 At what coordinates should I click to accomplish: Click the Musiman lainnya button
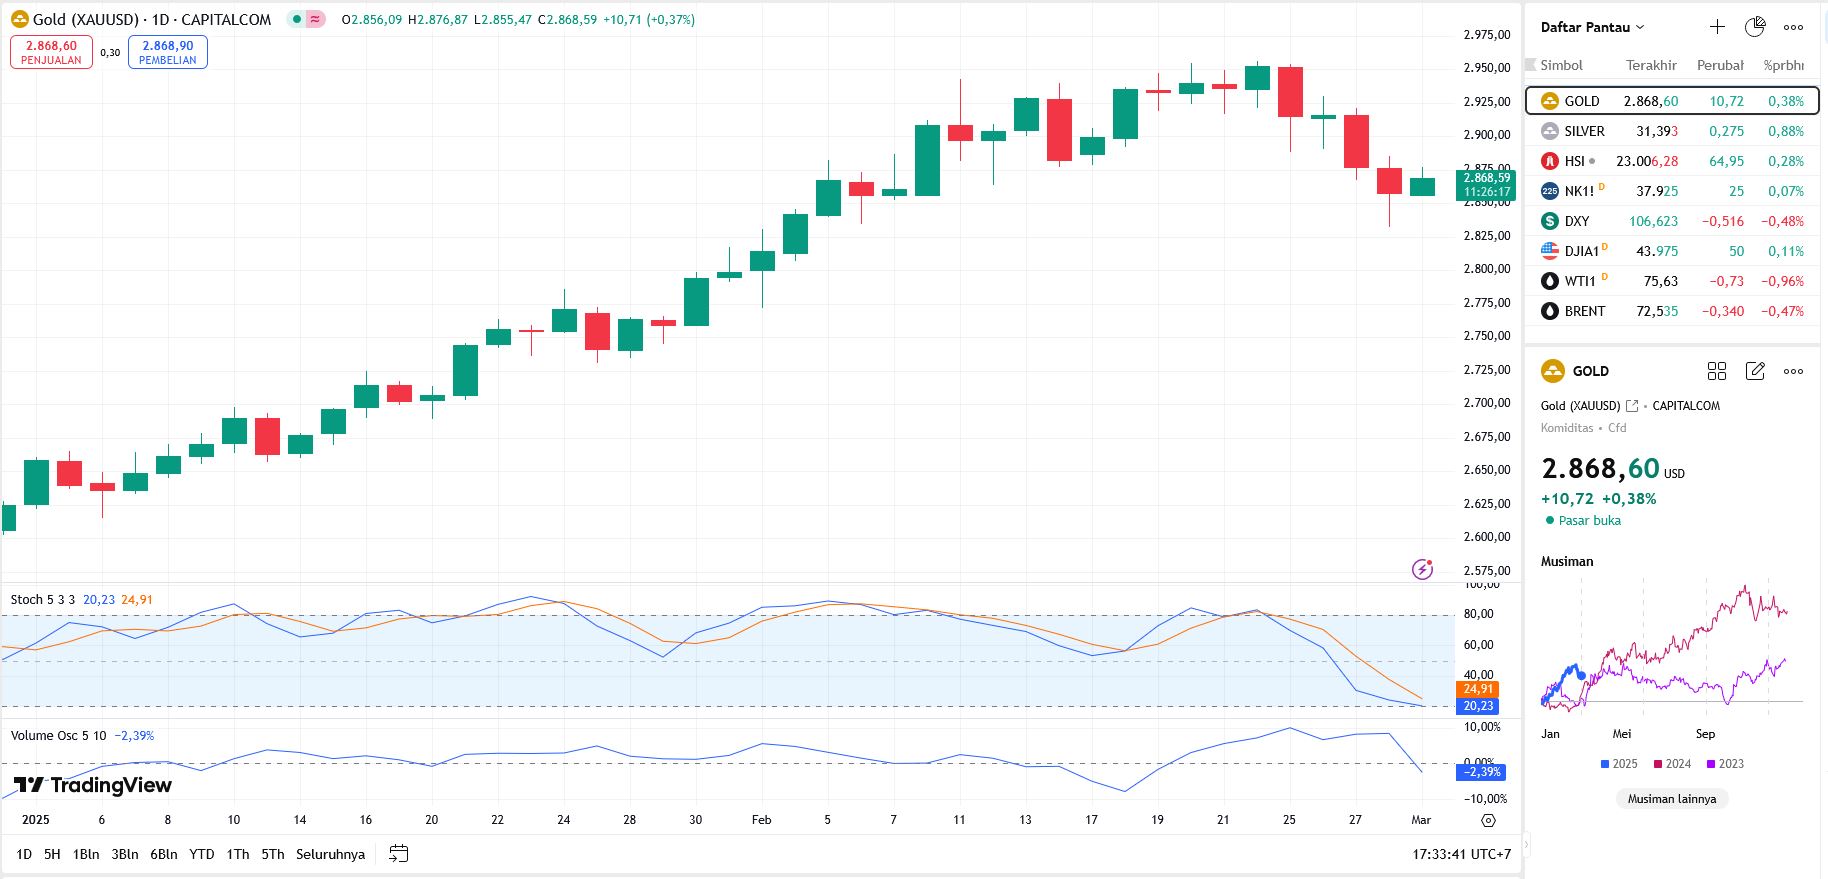[1671, 799]
